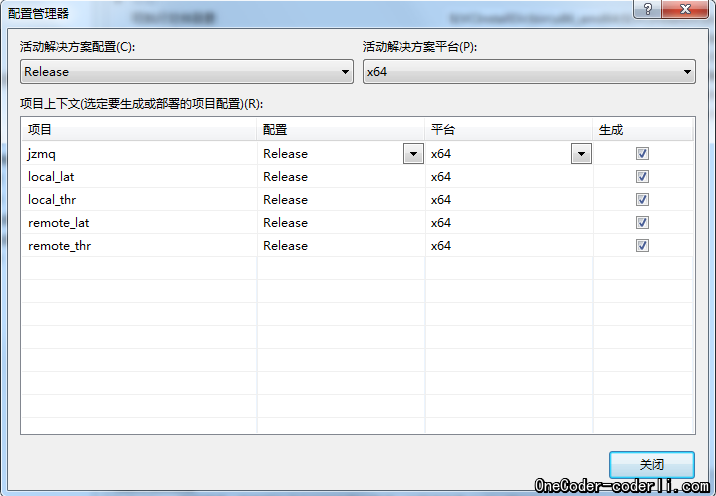Click the 项目 column header
This screenshot has width=716, height=496.
[139, 130]
